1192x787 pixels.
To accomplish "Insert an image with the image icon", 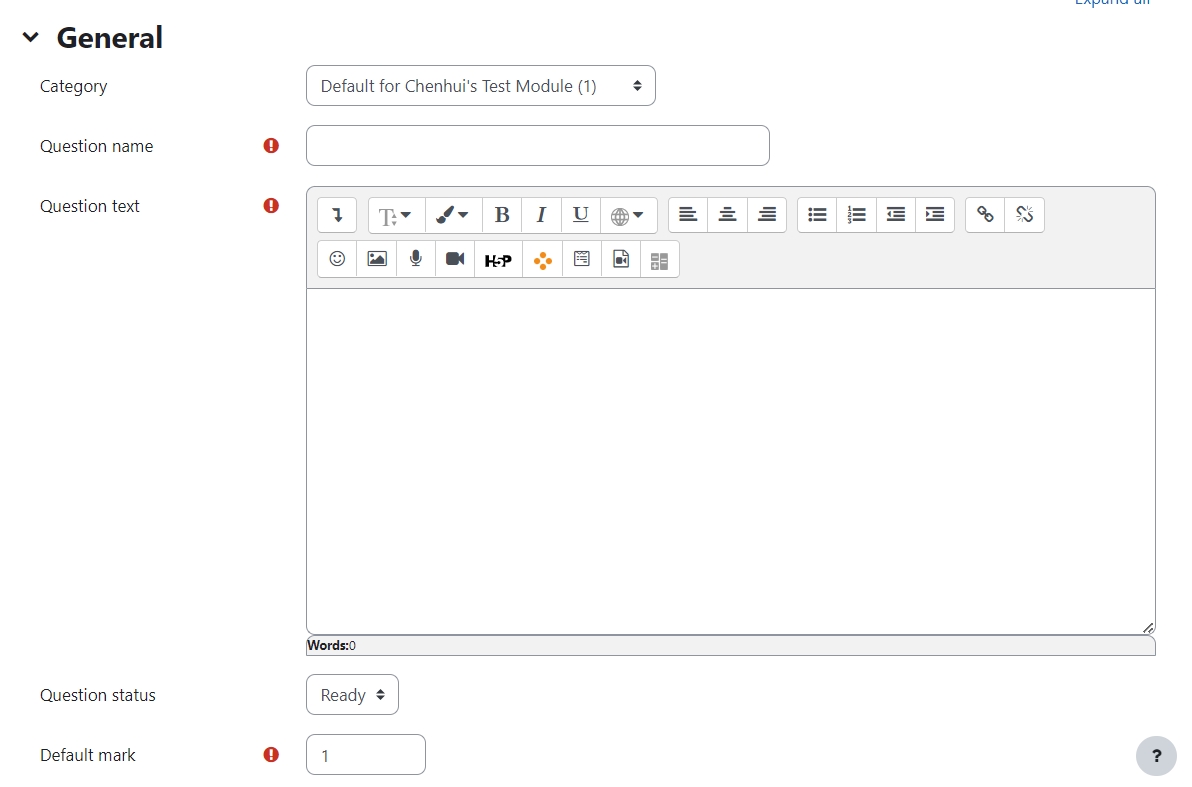I will tap(377, 259).
